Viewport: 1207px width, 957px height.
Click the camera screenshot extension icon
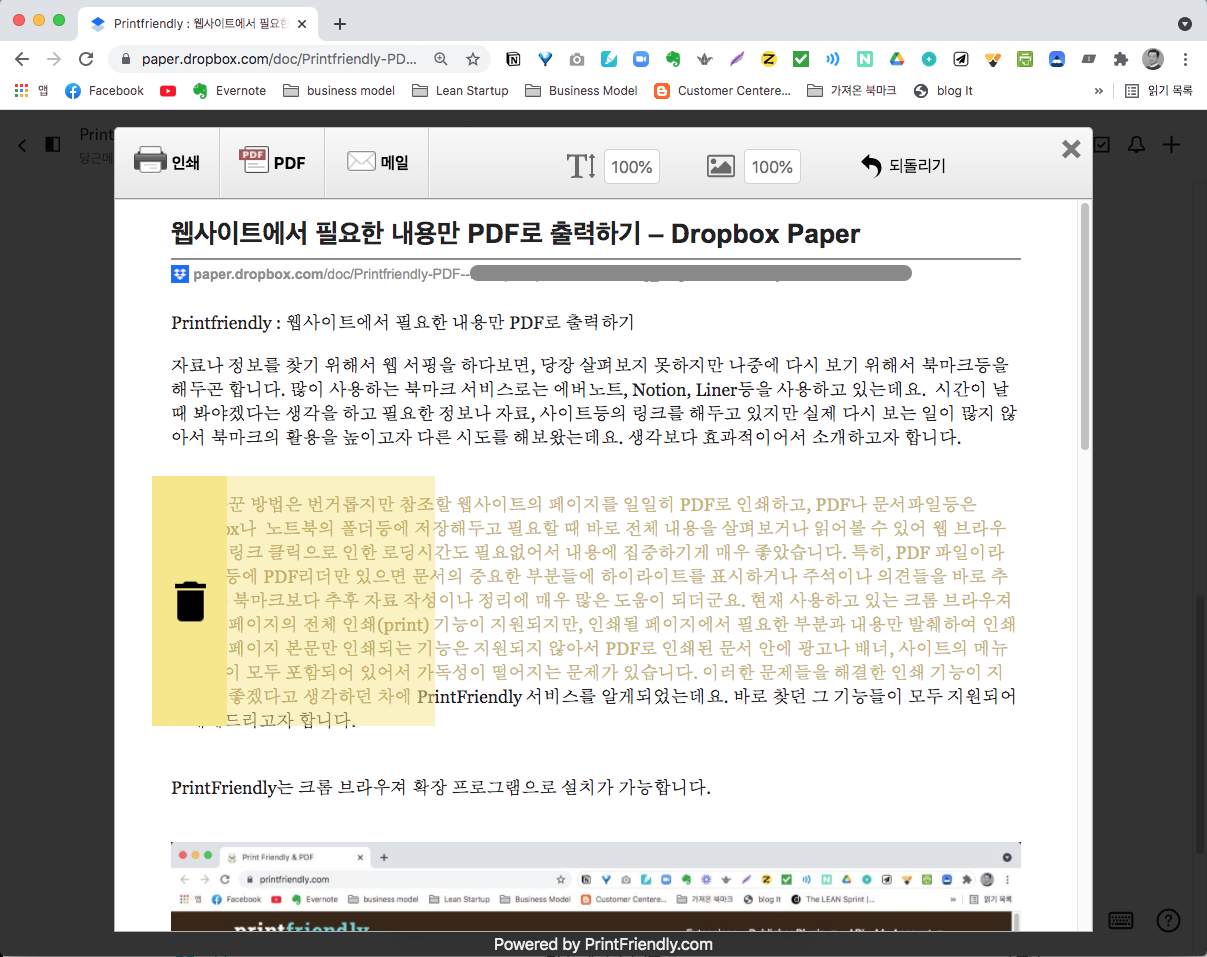click(577, 59)
